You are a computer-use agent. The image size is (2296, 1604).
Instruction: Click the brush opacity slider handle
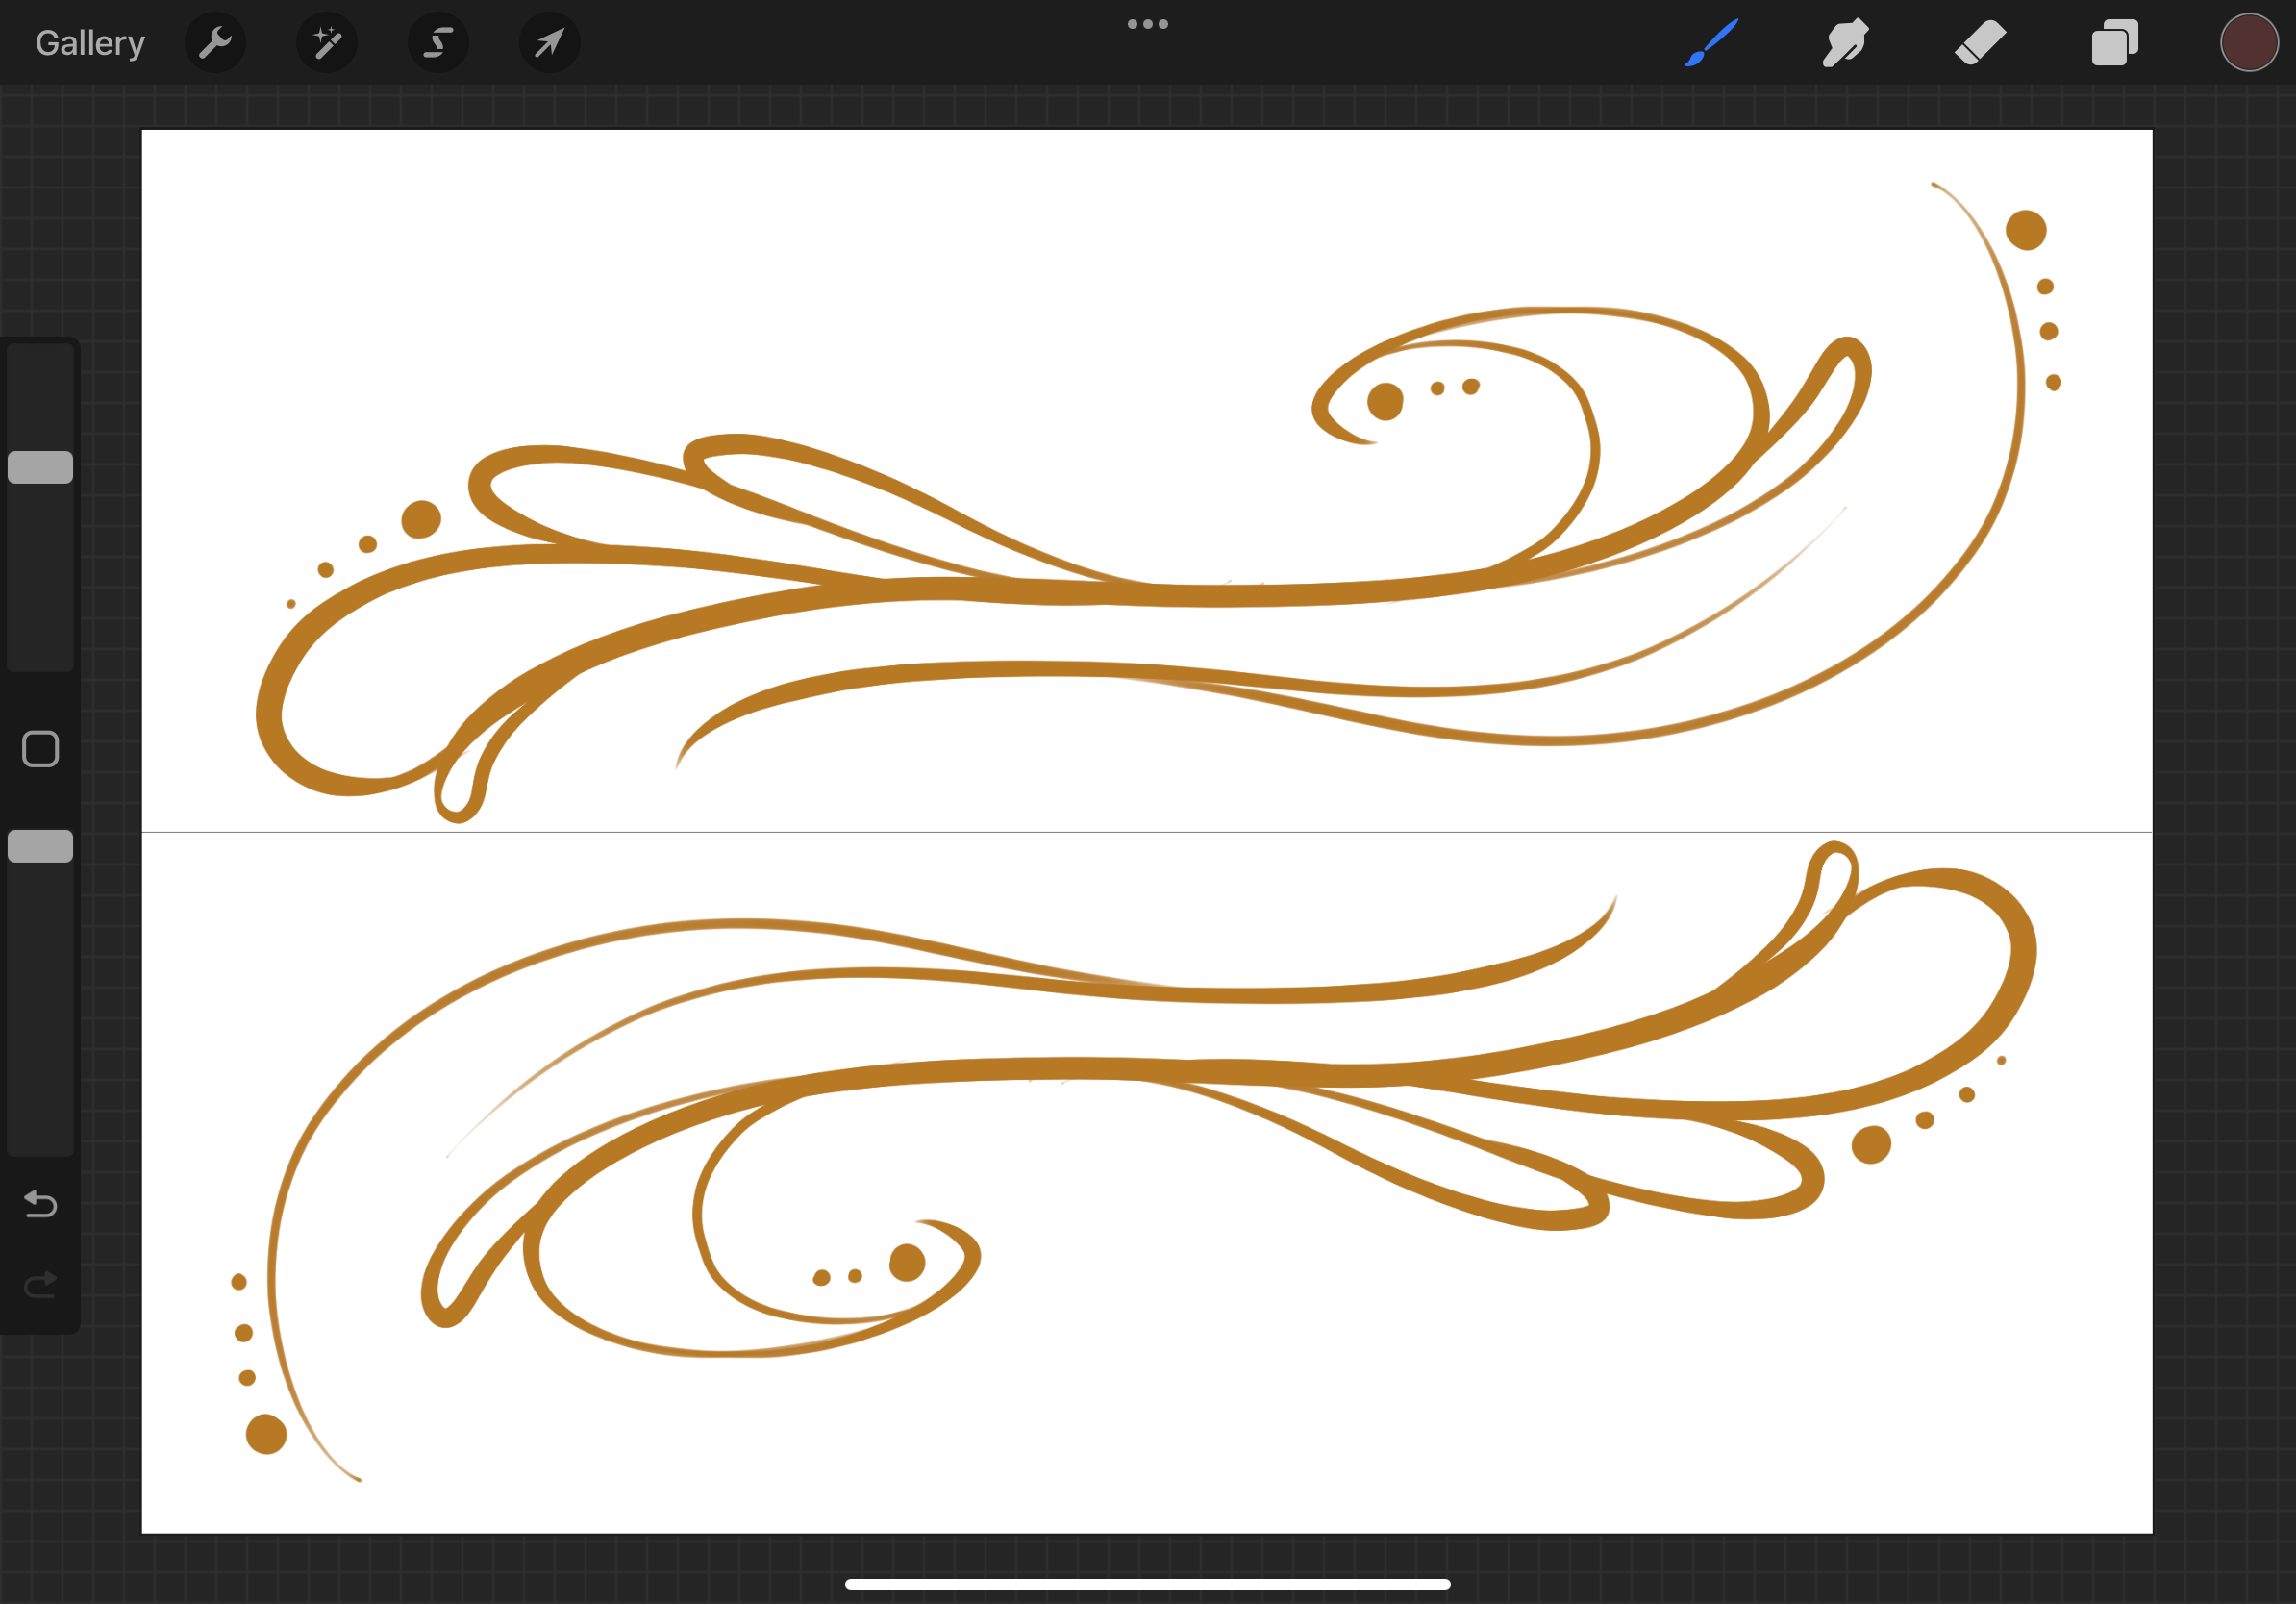point(40,846)
